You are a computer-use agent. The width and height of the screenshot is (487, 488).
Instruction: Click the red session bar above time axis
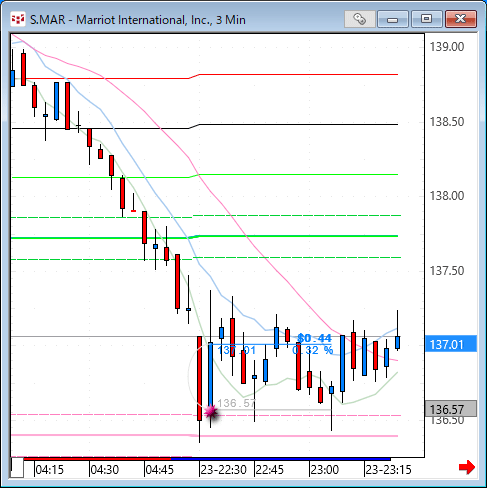(97, 459)
